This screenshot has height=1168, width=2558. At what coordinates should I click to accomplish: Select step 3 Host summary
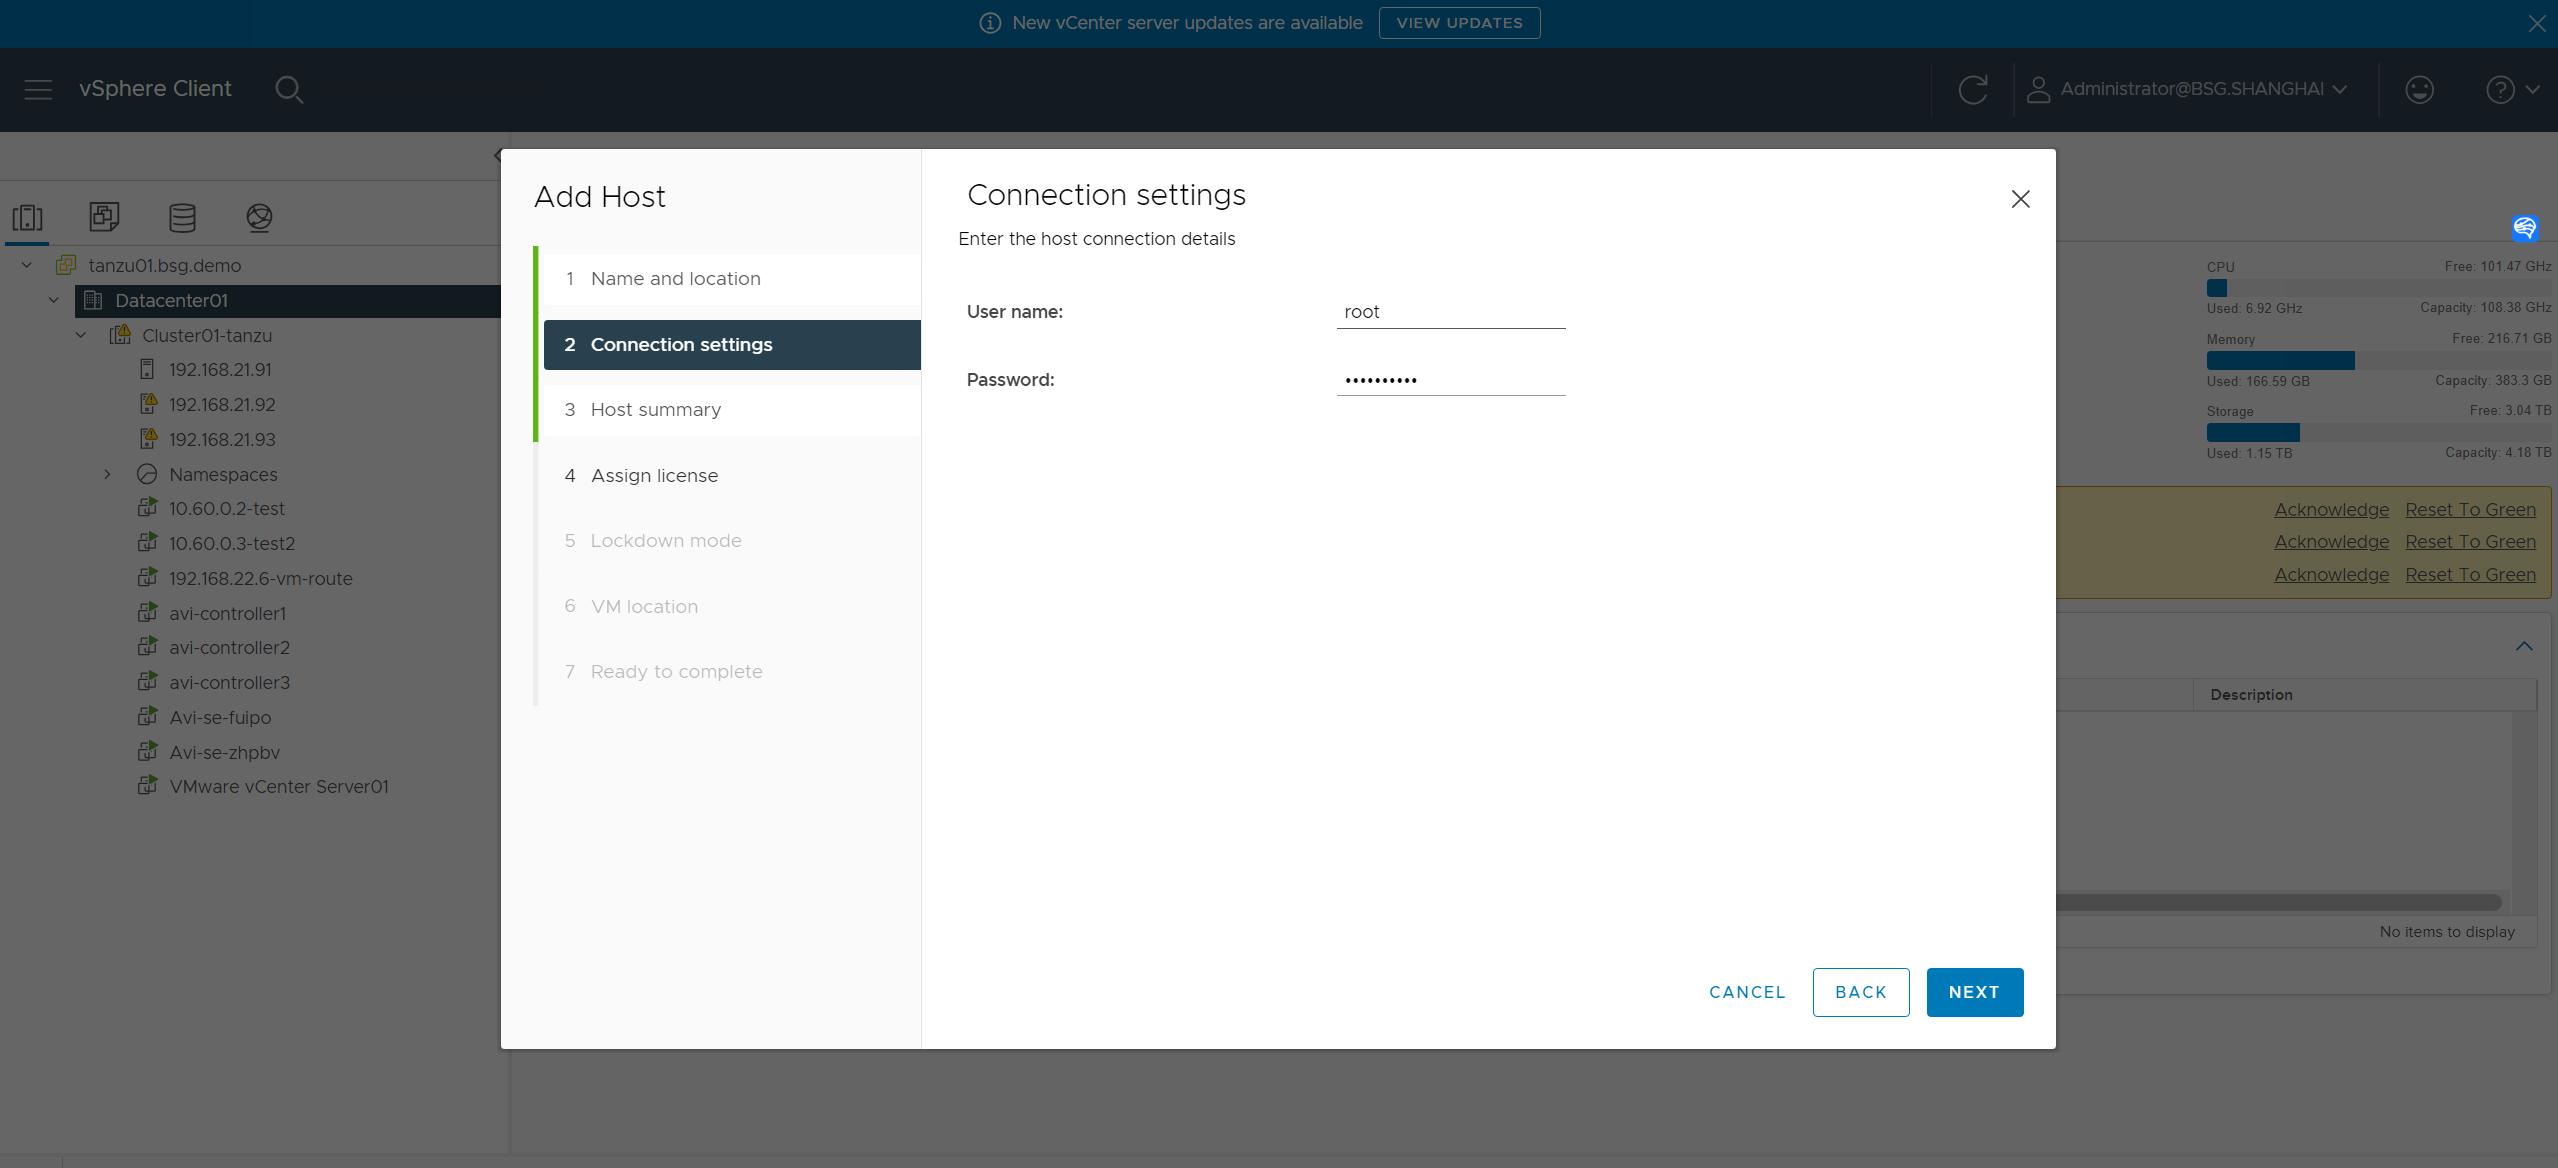click(655, 410)
